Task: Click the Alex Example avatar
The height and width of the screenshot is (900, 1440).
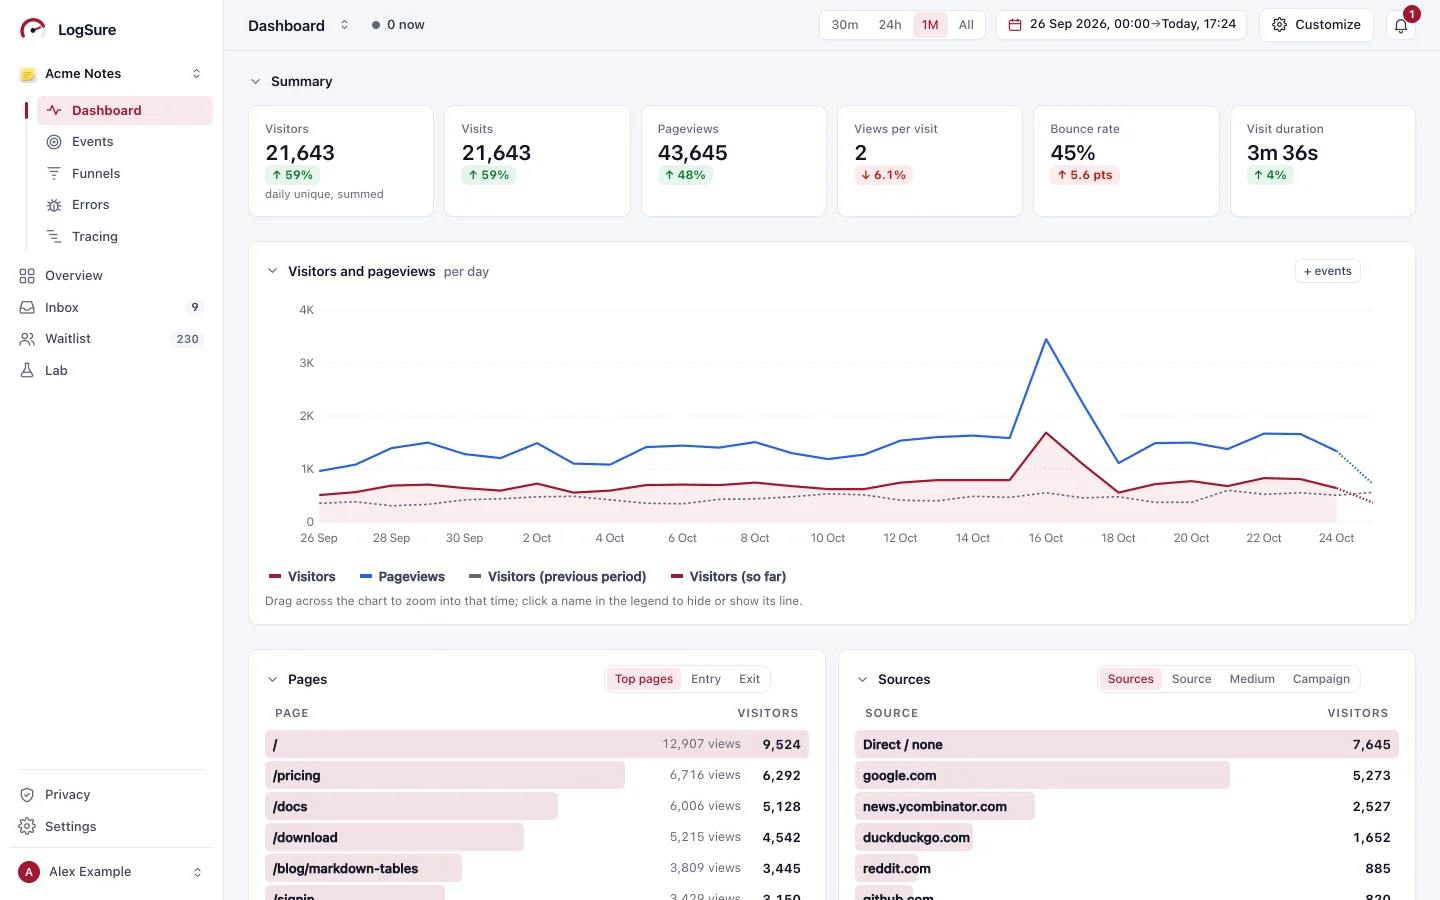Action: (x=29, y=872)
